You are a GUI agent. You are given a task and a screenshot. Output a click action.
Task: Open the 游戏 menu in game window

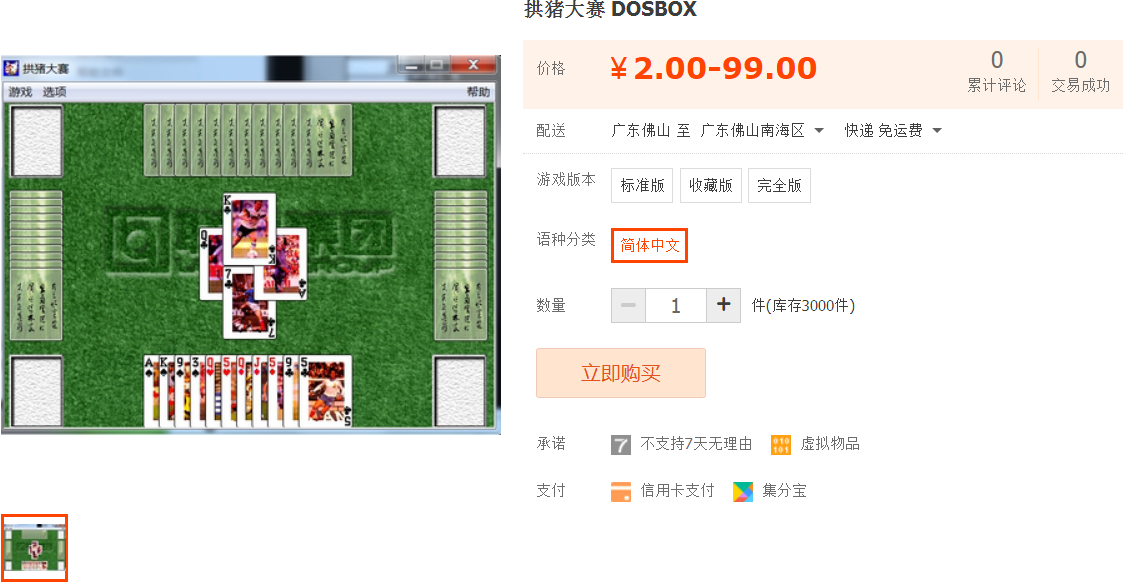click(20, 92)
